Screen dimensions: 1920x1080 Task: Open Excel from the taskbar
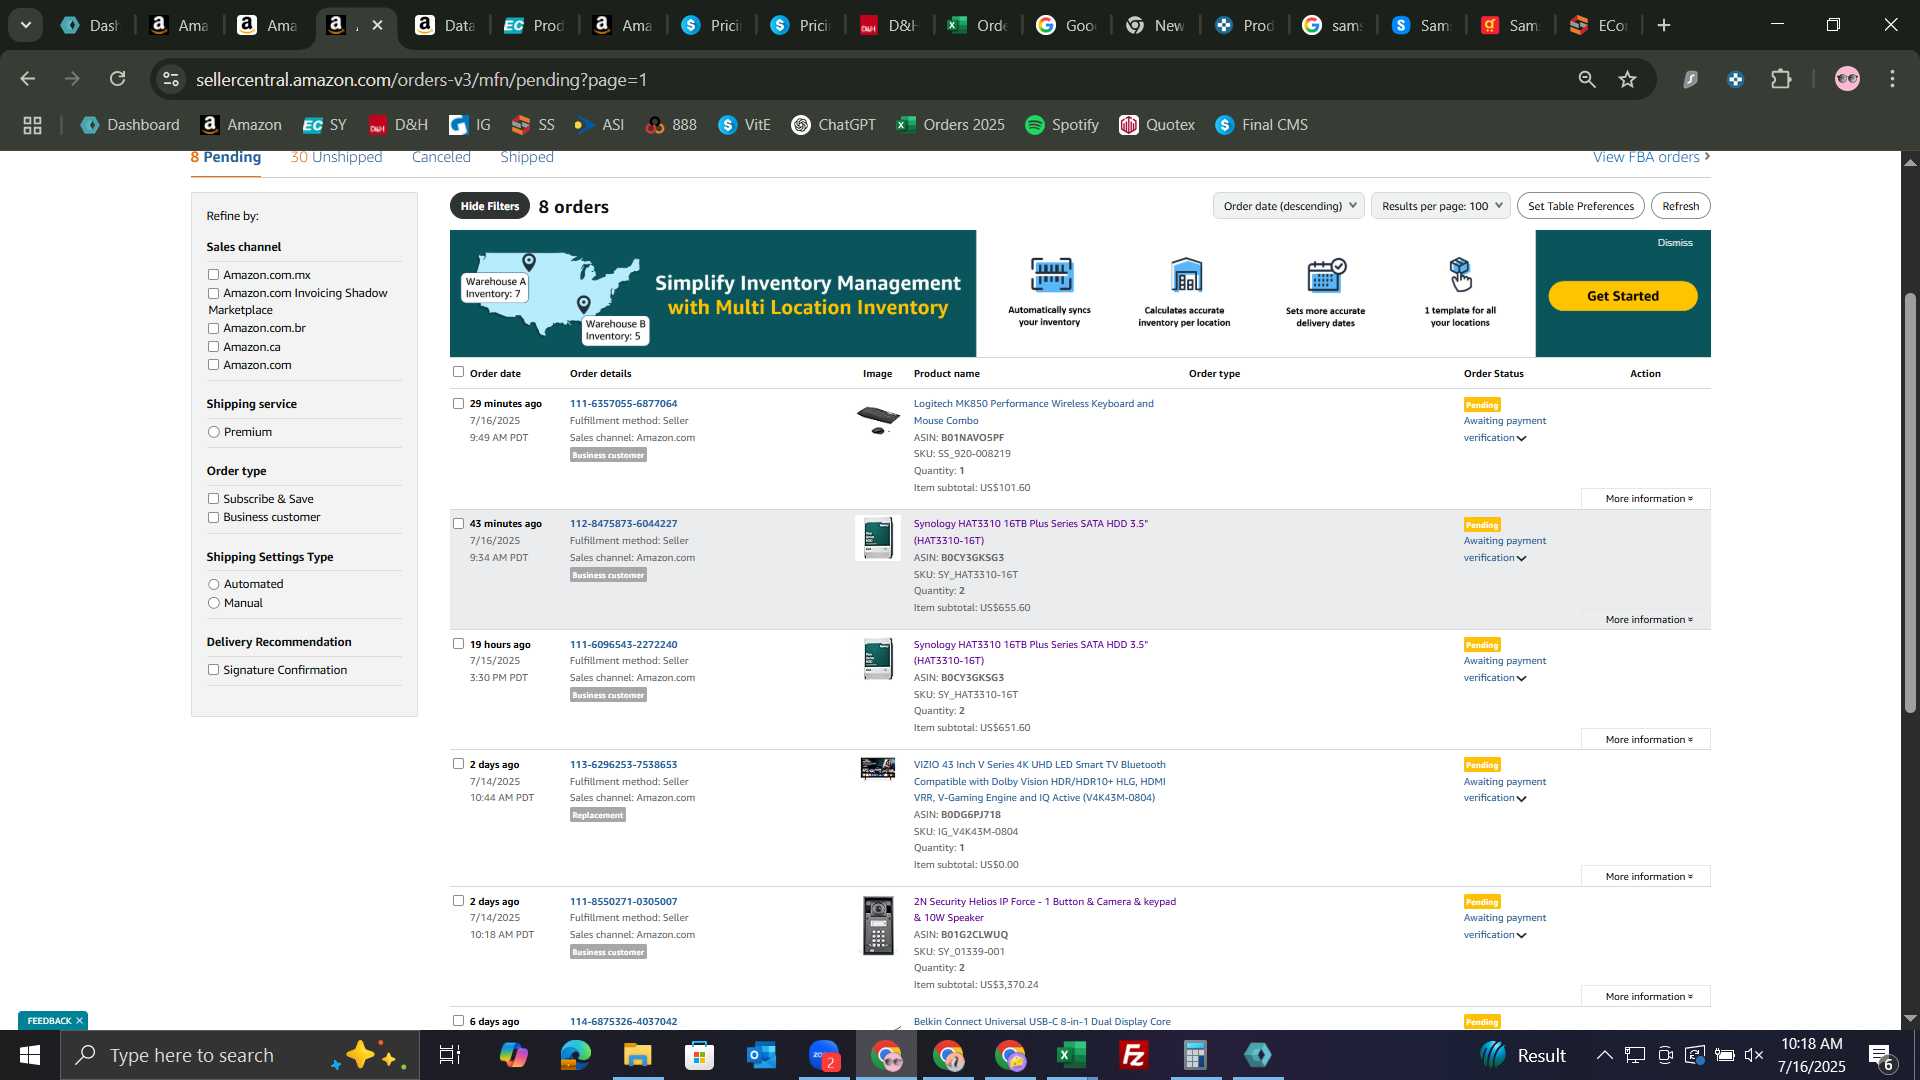pos(1071,1055)
